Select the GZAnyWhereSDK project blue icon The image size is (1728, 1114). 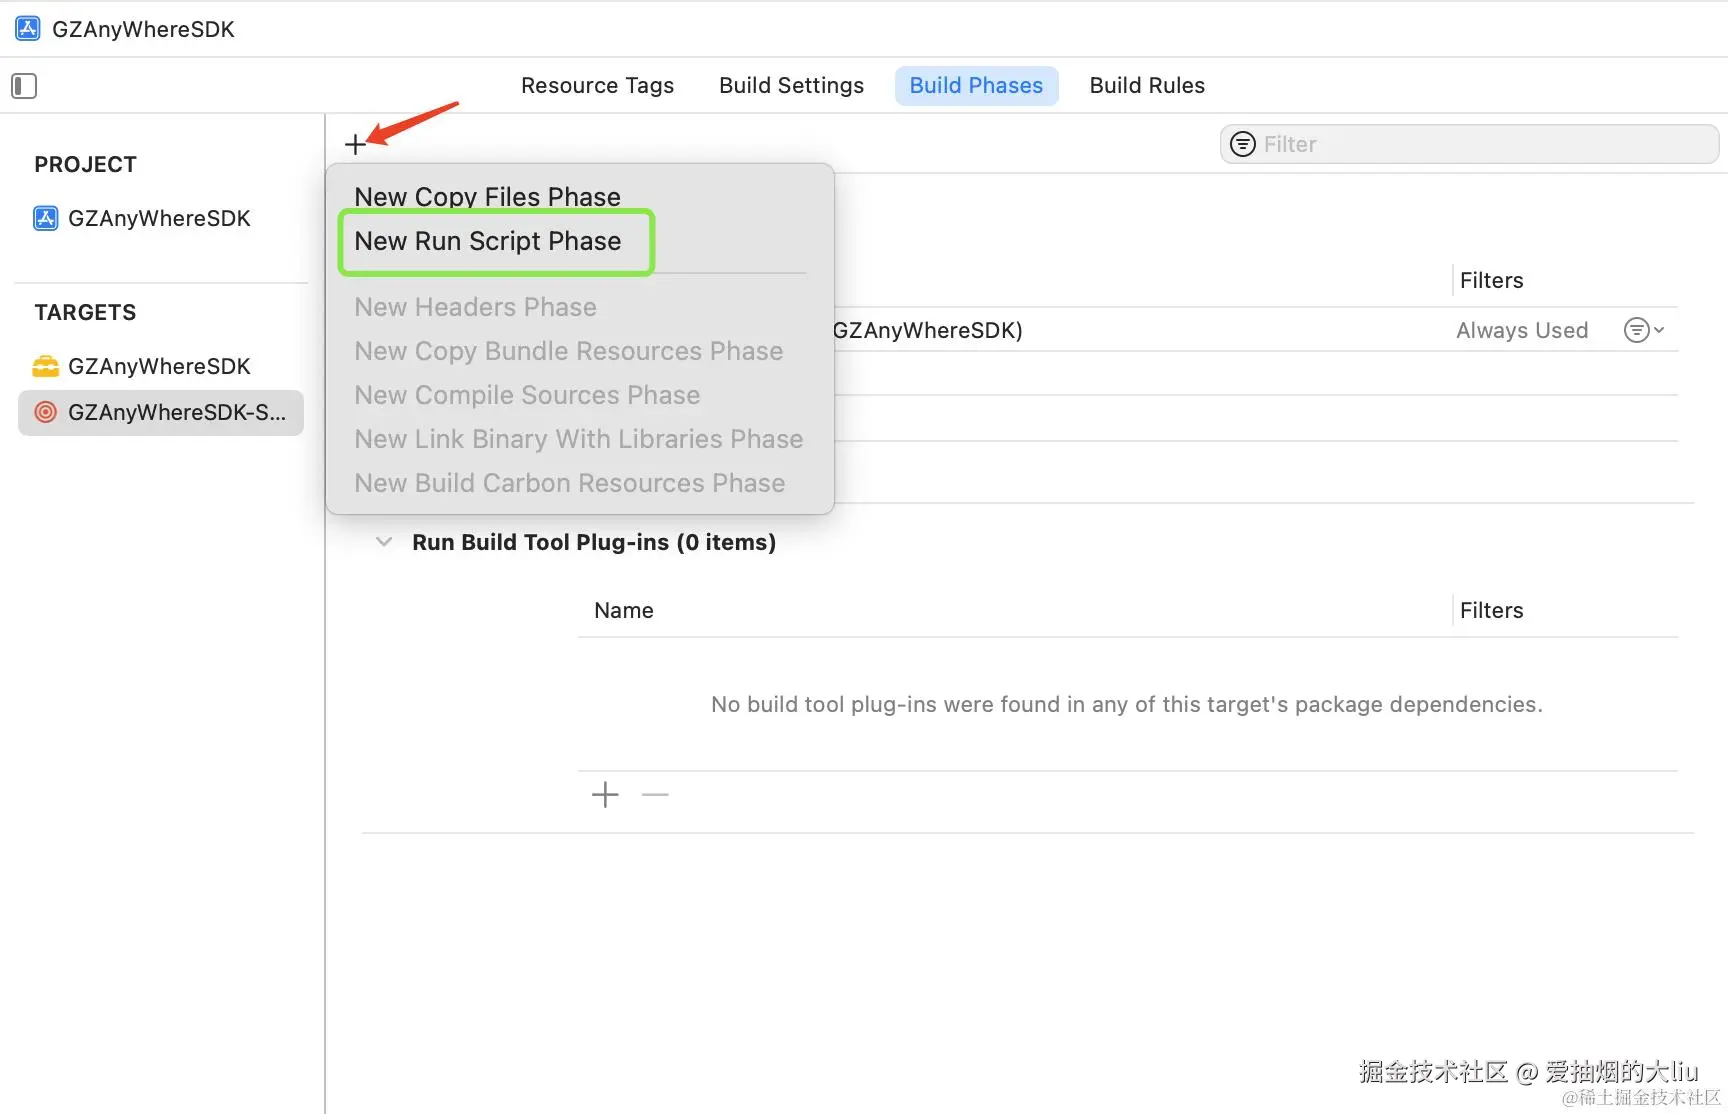click(x=46, y=218)
